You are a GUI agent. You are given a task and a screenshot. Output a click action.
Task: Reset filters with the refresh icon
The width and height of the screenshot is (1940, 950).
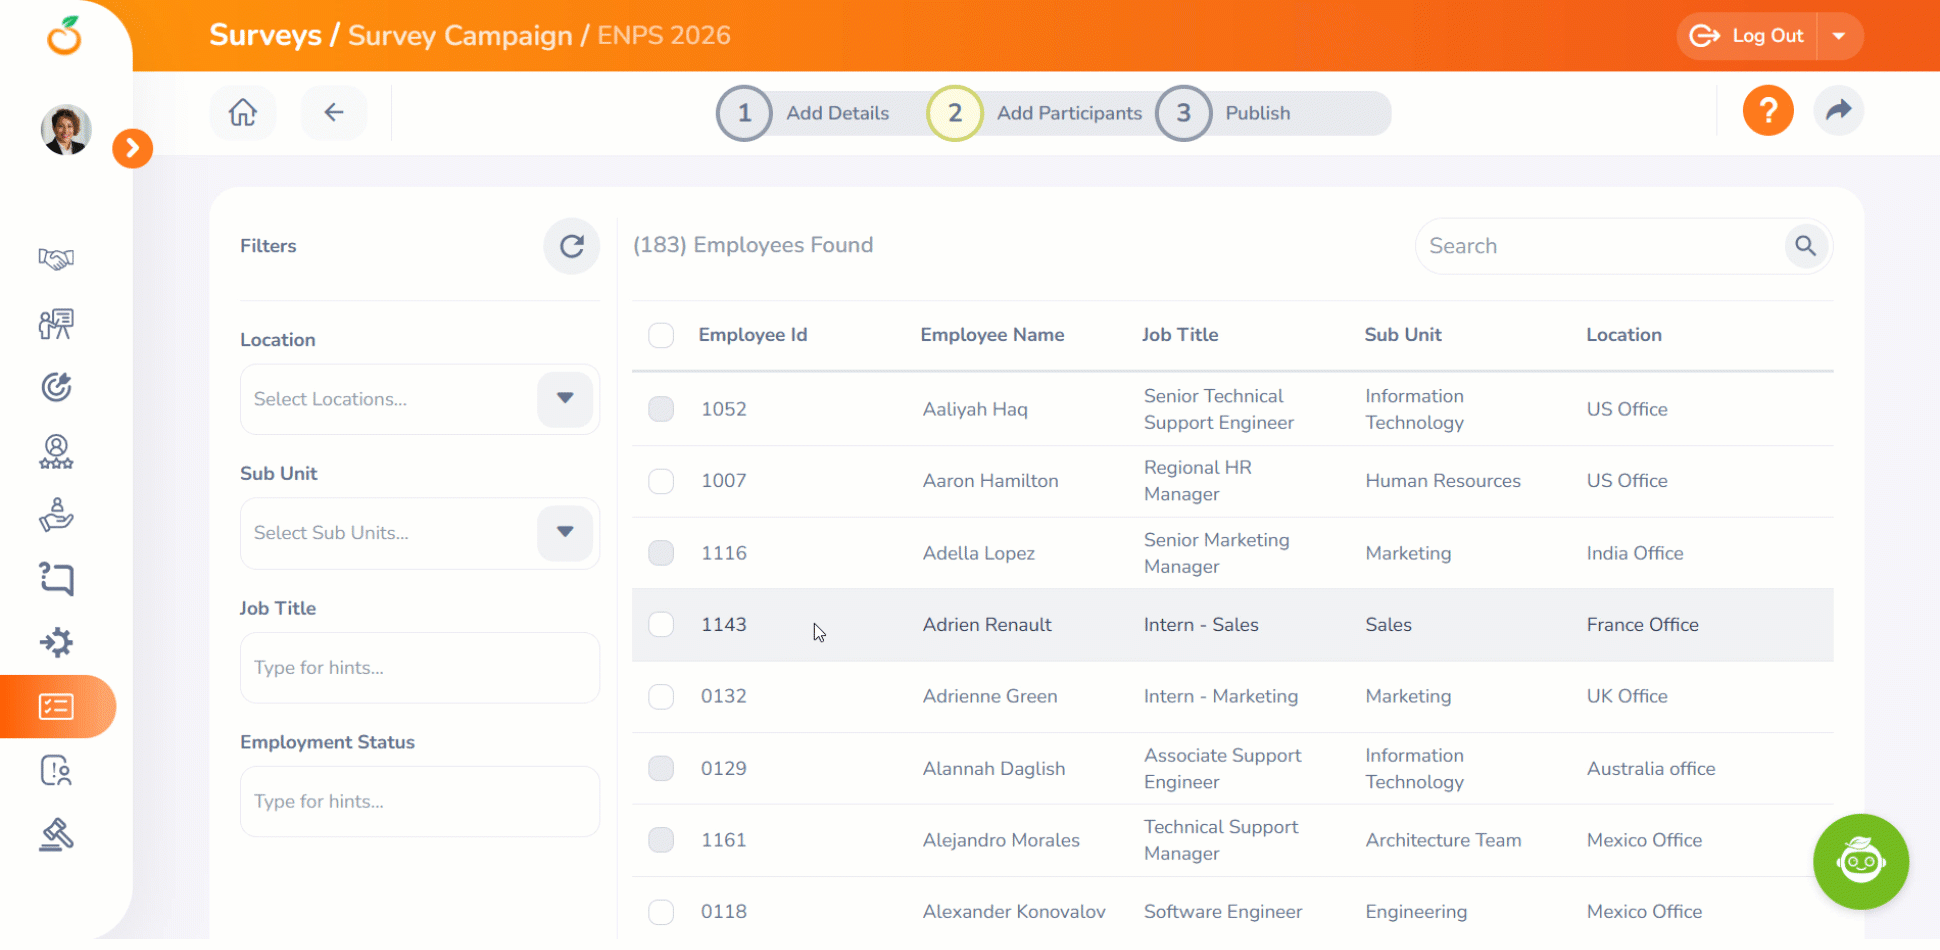571,246
